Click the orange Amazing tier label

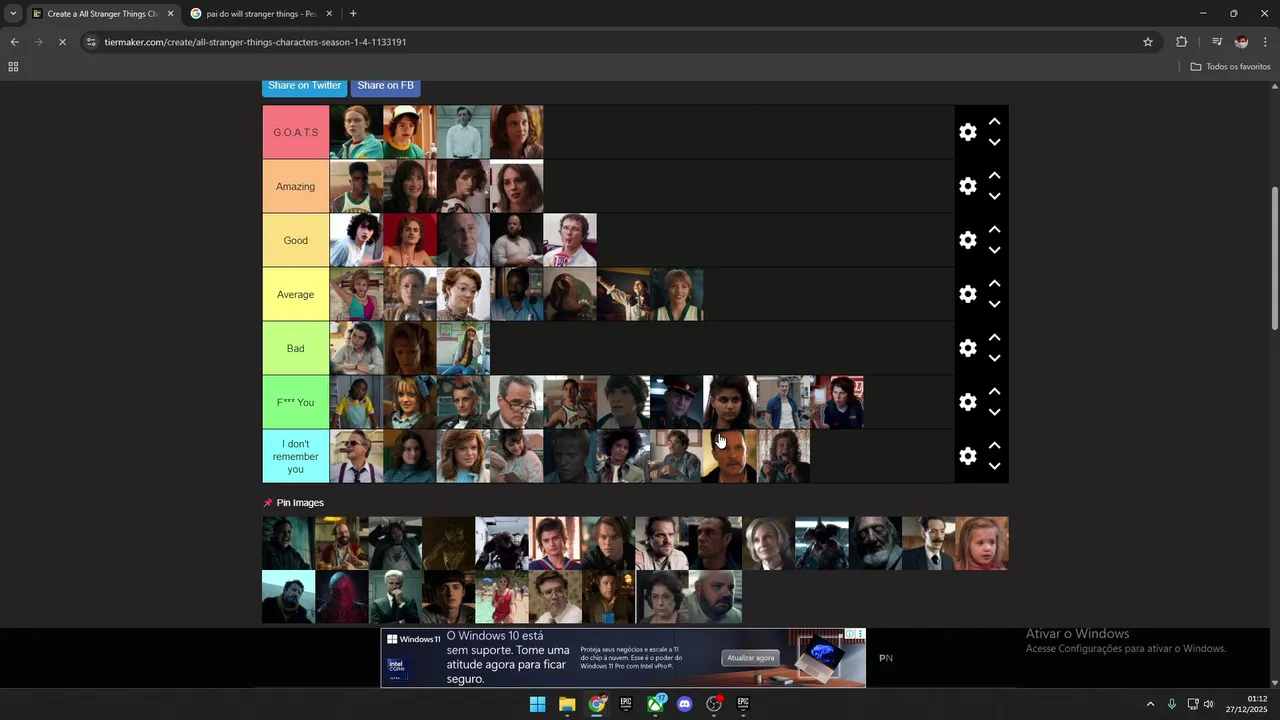[x=295, y=186]
